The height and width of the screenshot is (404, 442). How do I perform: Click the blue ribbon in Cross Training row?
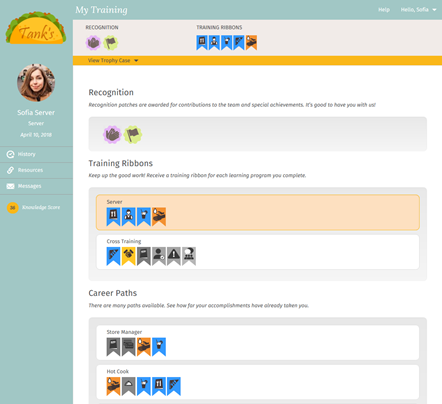coord(113,256)
